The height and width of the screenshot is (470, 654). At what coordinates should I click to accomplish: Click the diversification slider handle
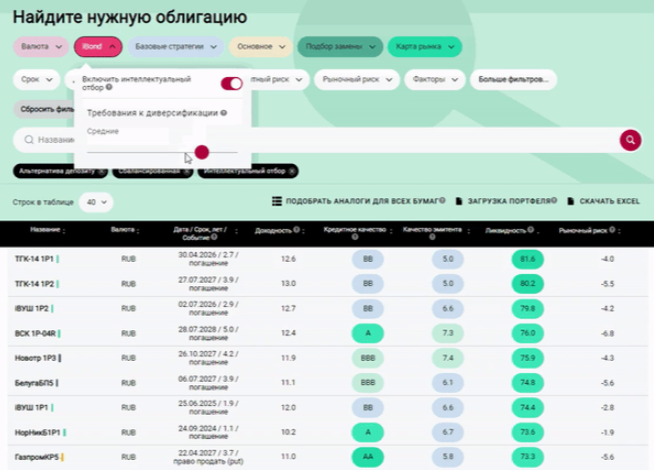pos(201,152)
